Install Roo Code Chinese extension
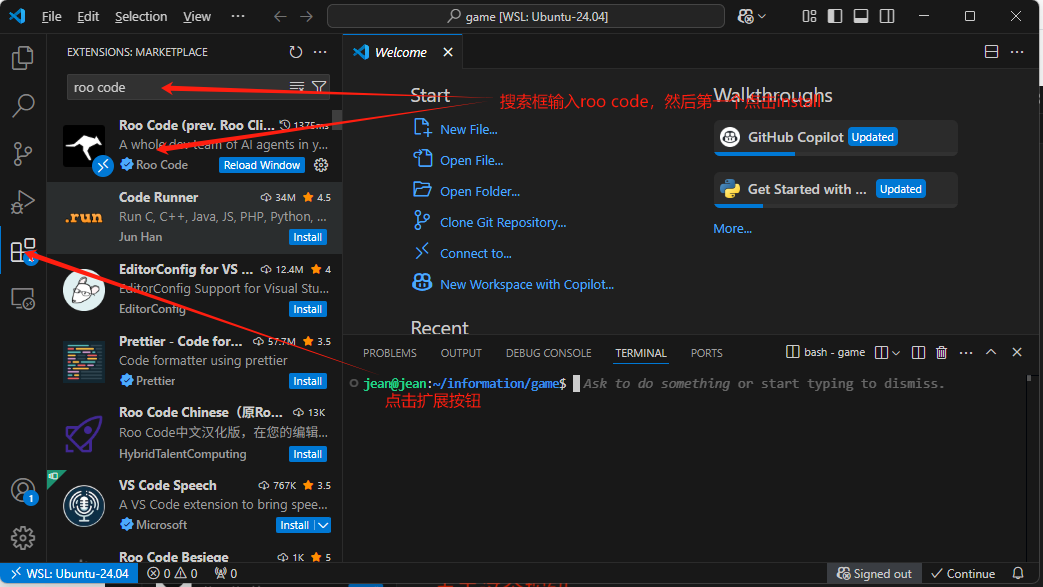This screenshot has width=1043, height=587. (x=308, y=454)
